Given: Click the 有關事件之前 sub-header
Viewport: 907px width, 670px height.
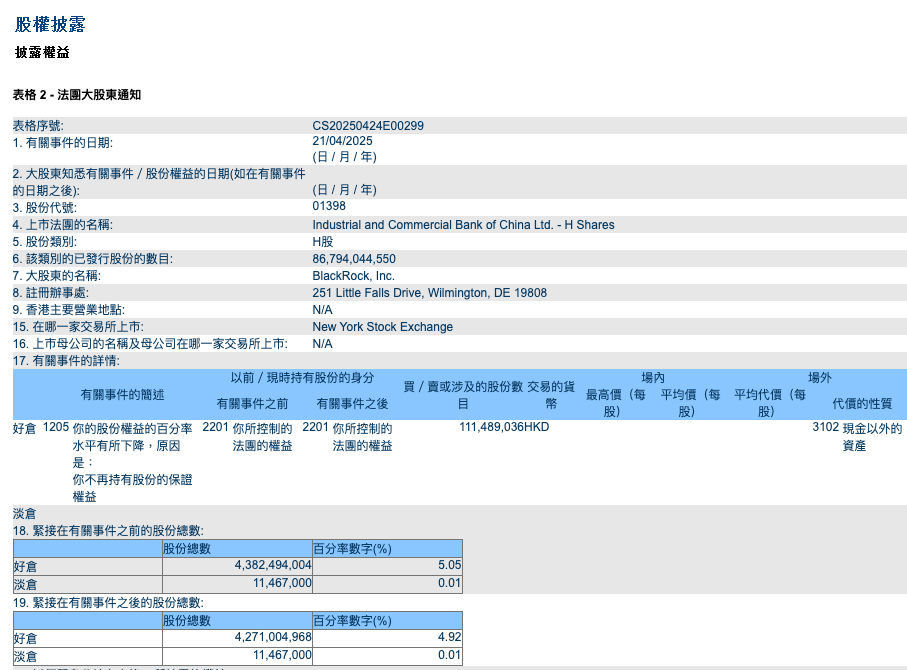Looking at the screenshot, I should 252,403.
